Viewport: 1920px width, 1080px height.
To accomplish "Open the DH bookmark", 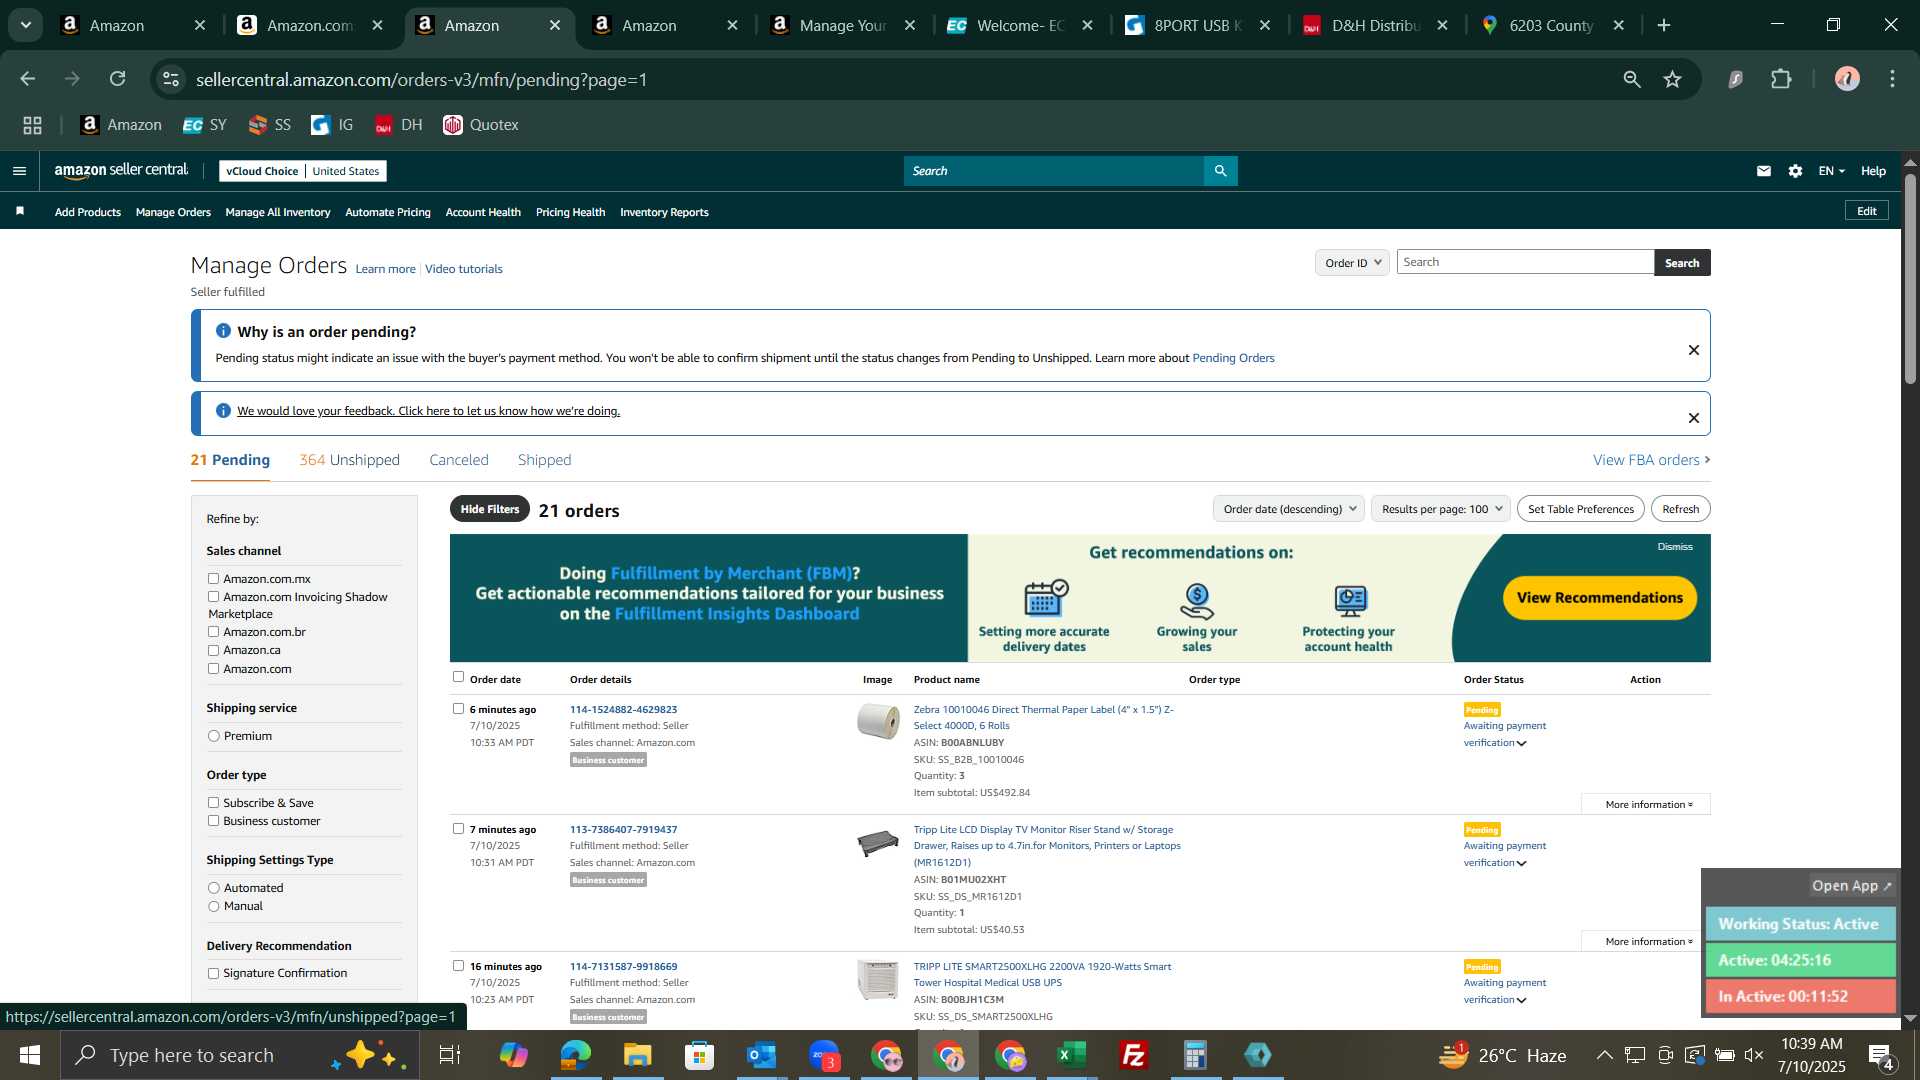I will [x=399, y=125].
